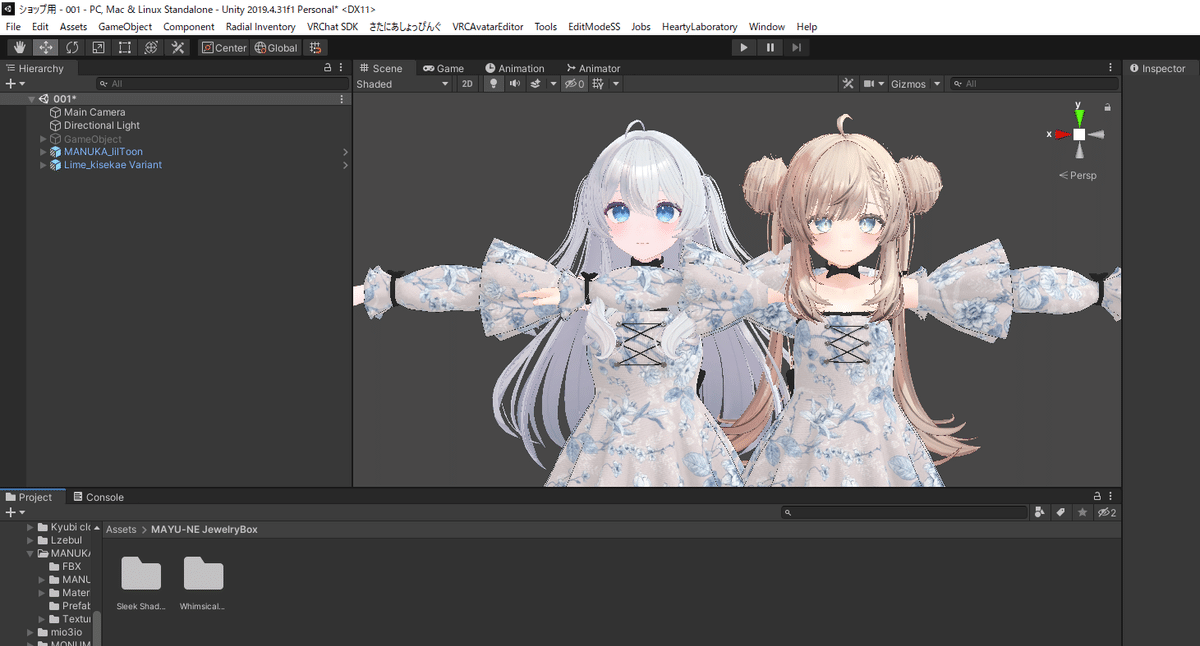The width and height of the screenshot is (1200, 646).
Task: Open the Gizmos dropdown
Action: [x=911, y=83]
